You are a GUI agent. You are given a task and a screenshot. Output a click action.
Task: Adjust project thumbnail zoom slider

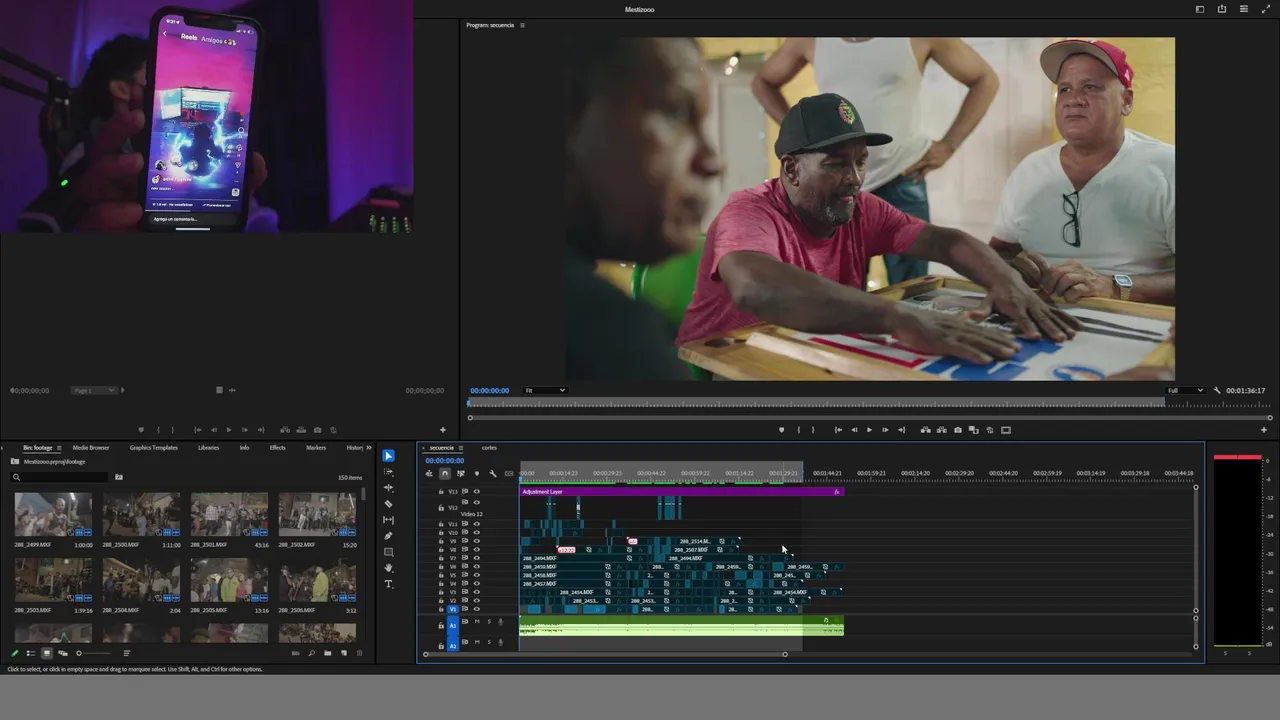coord(94,653)
